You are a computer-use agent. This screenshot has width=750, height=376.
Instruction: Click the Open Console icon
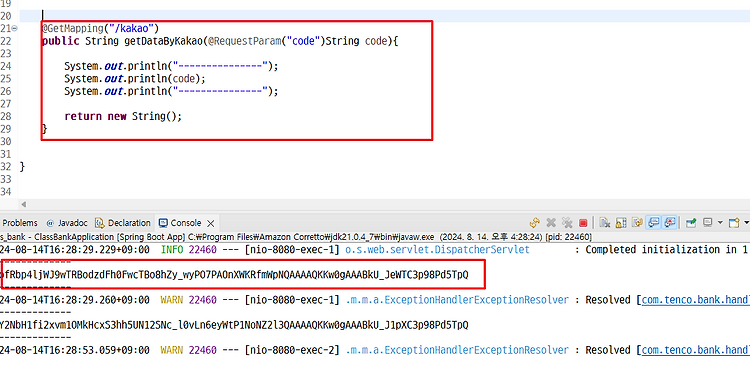[734, 223]
